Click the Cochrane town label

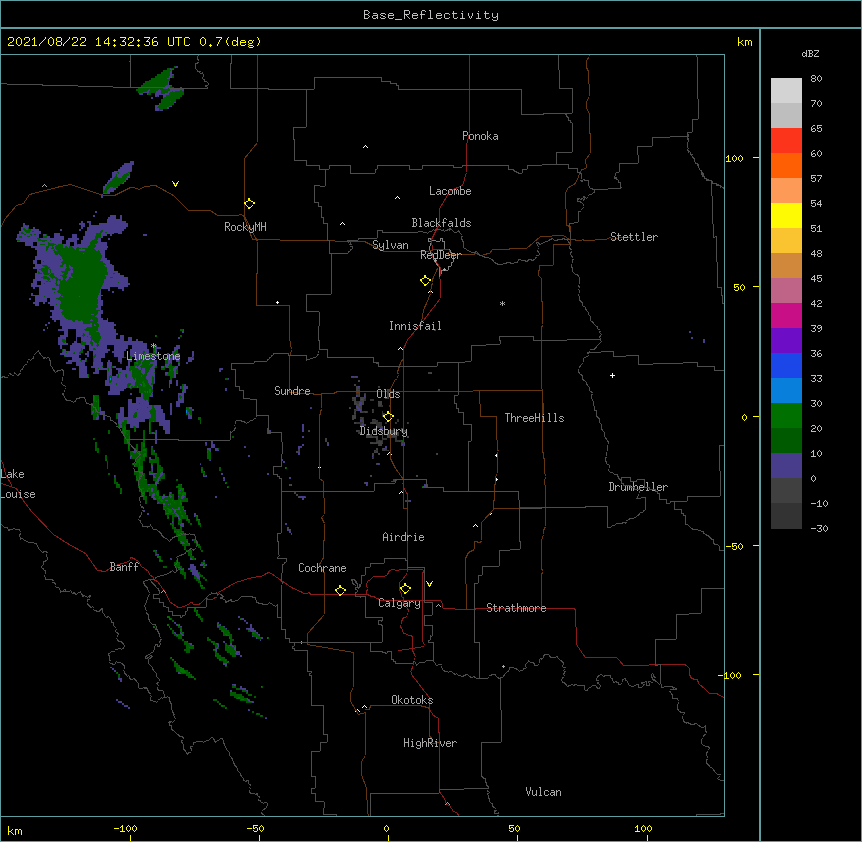click(x=322, y=568)
